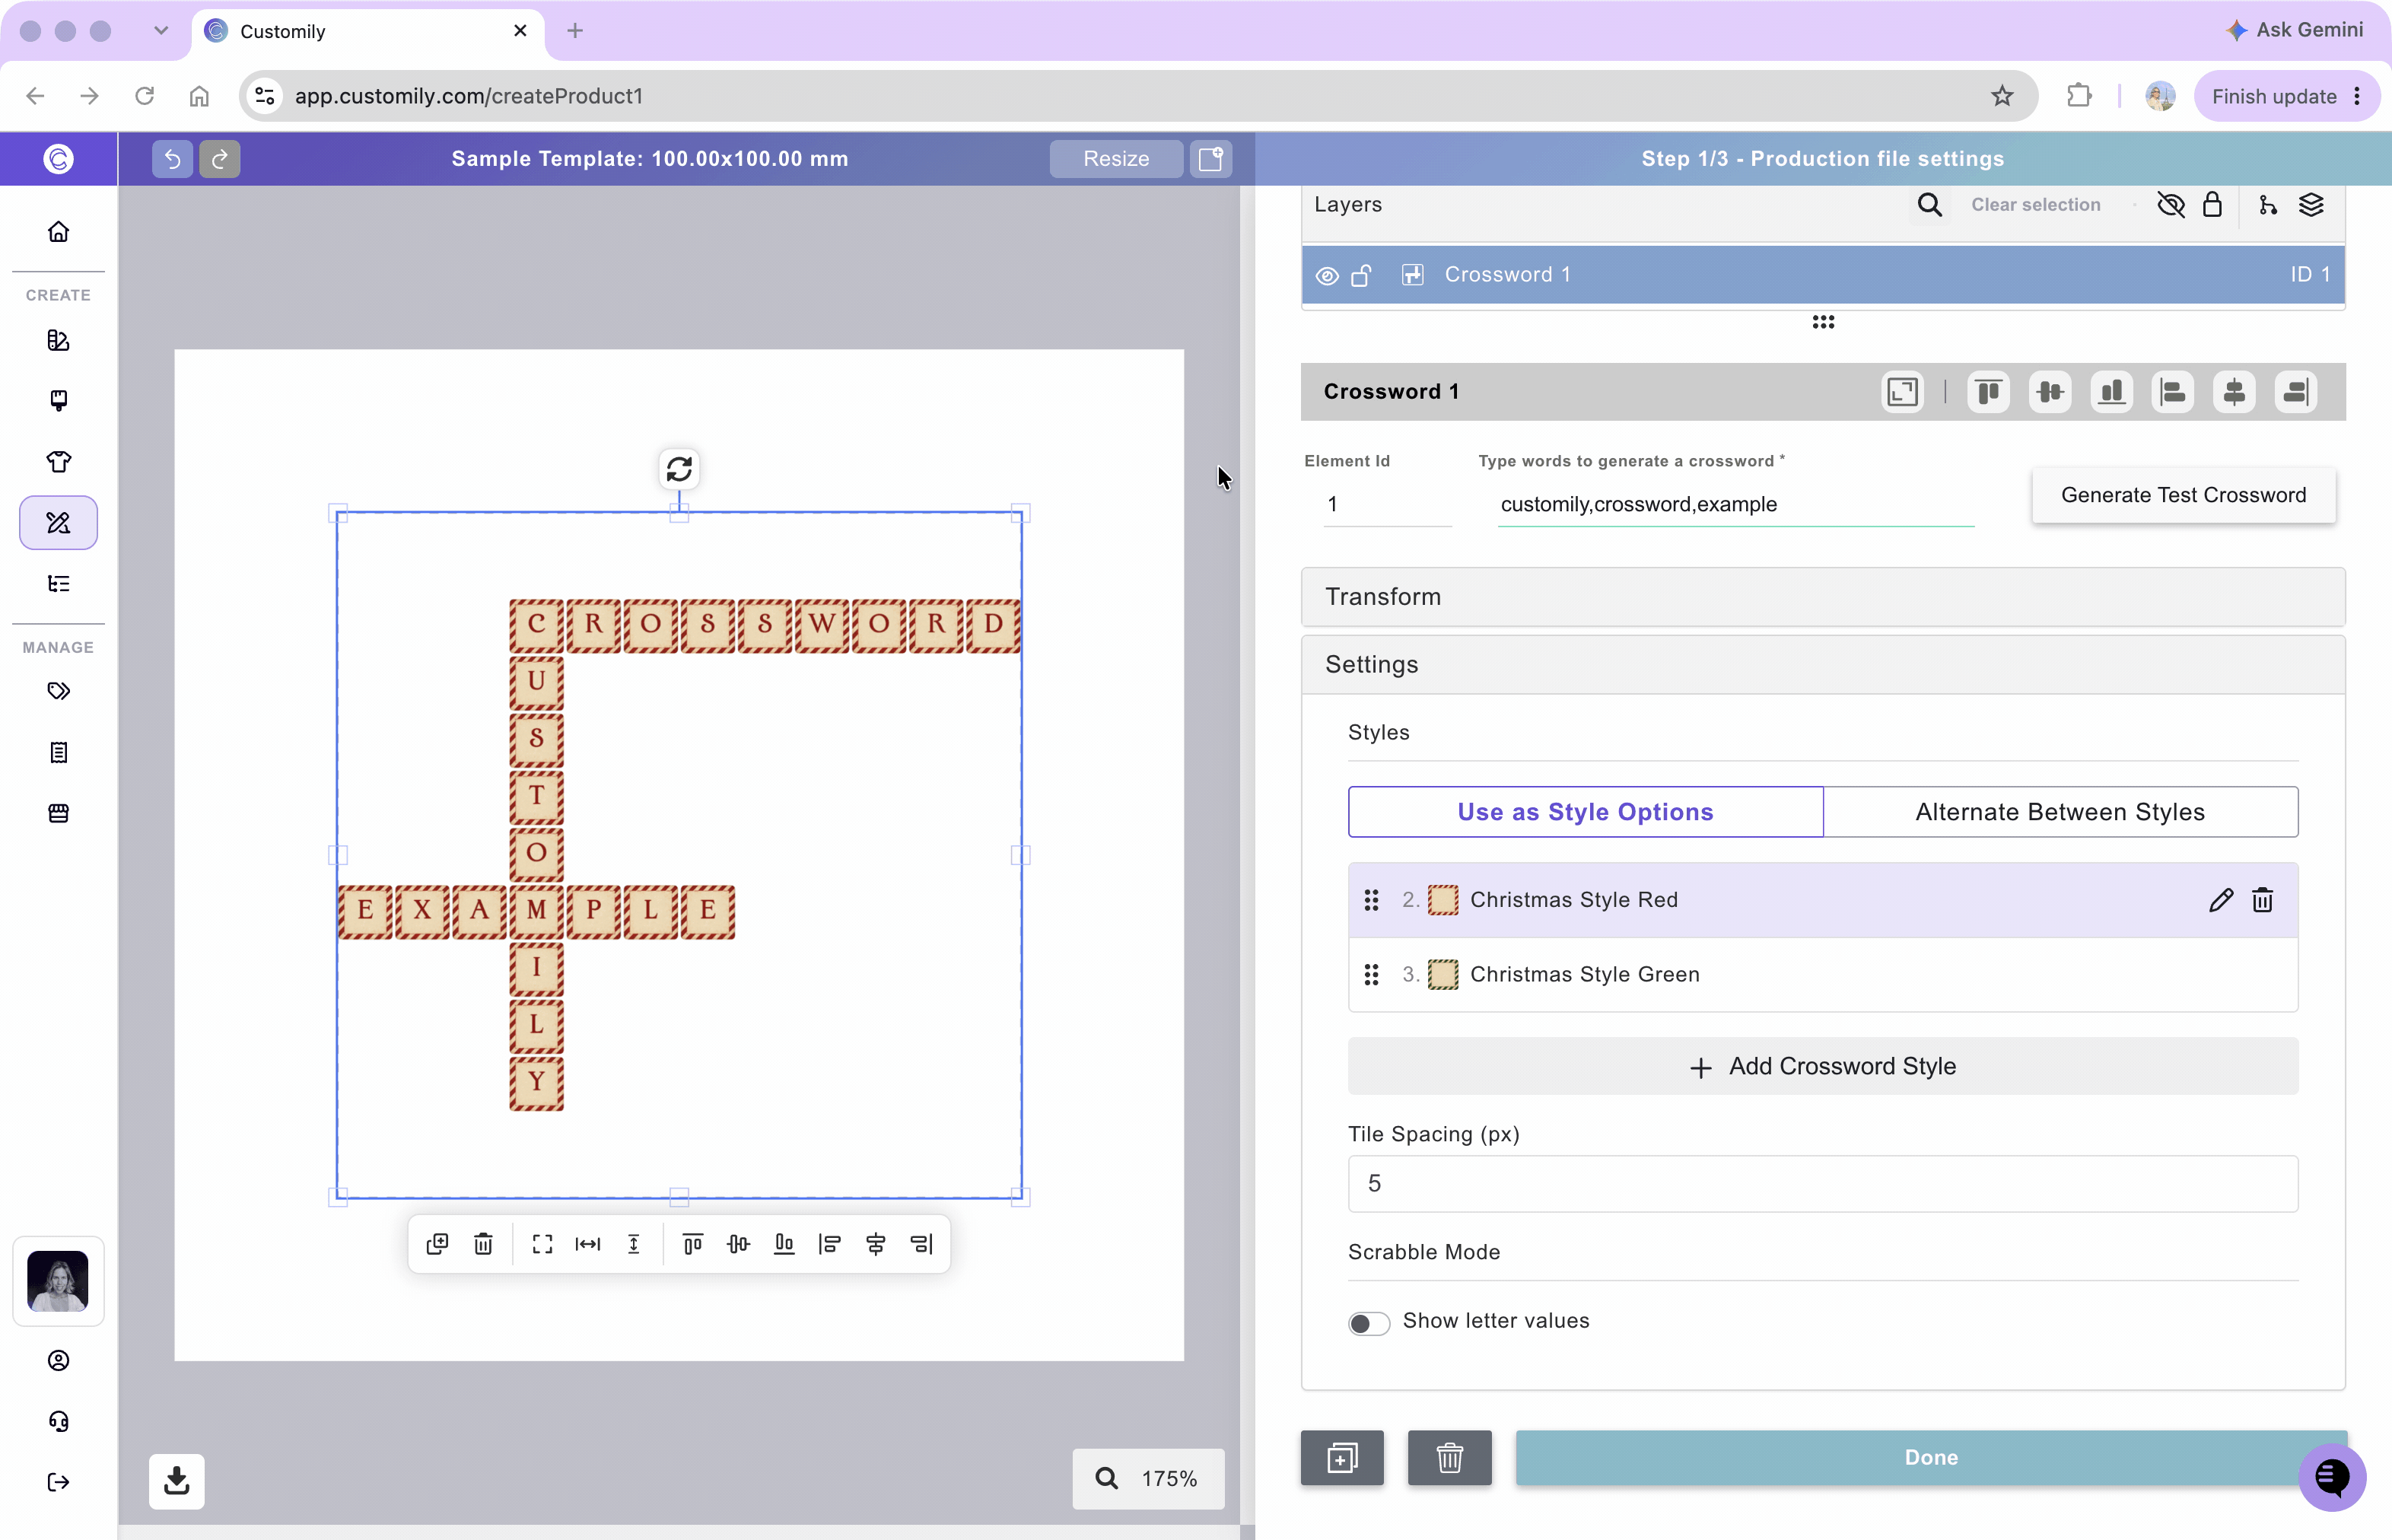Click the download icon at the bottom-left of the canvas
Viewport: 2392px width, 1540px height.
177,1480
